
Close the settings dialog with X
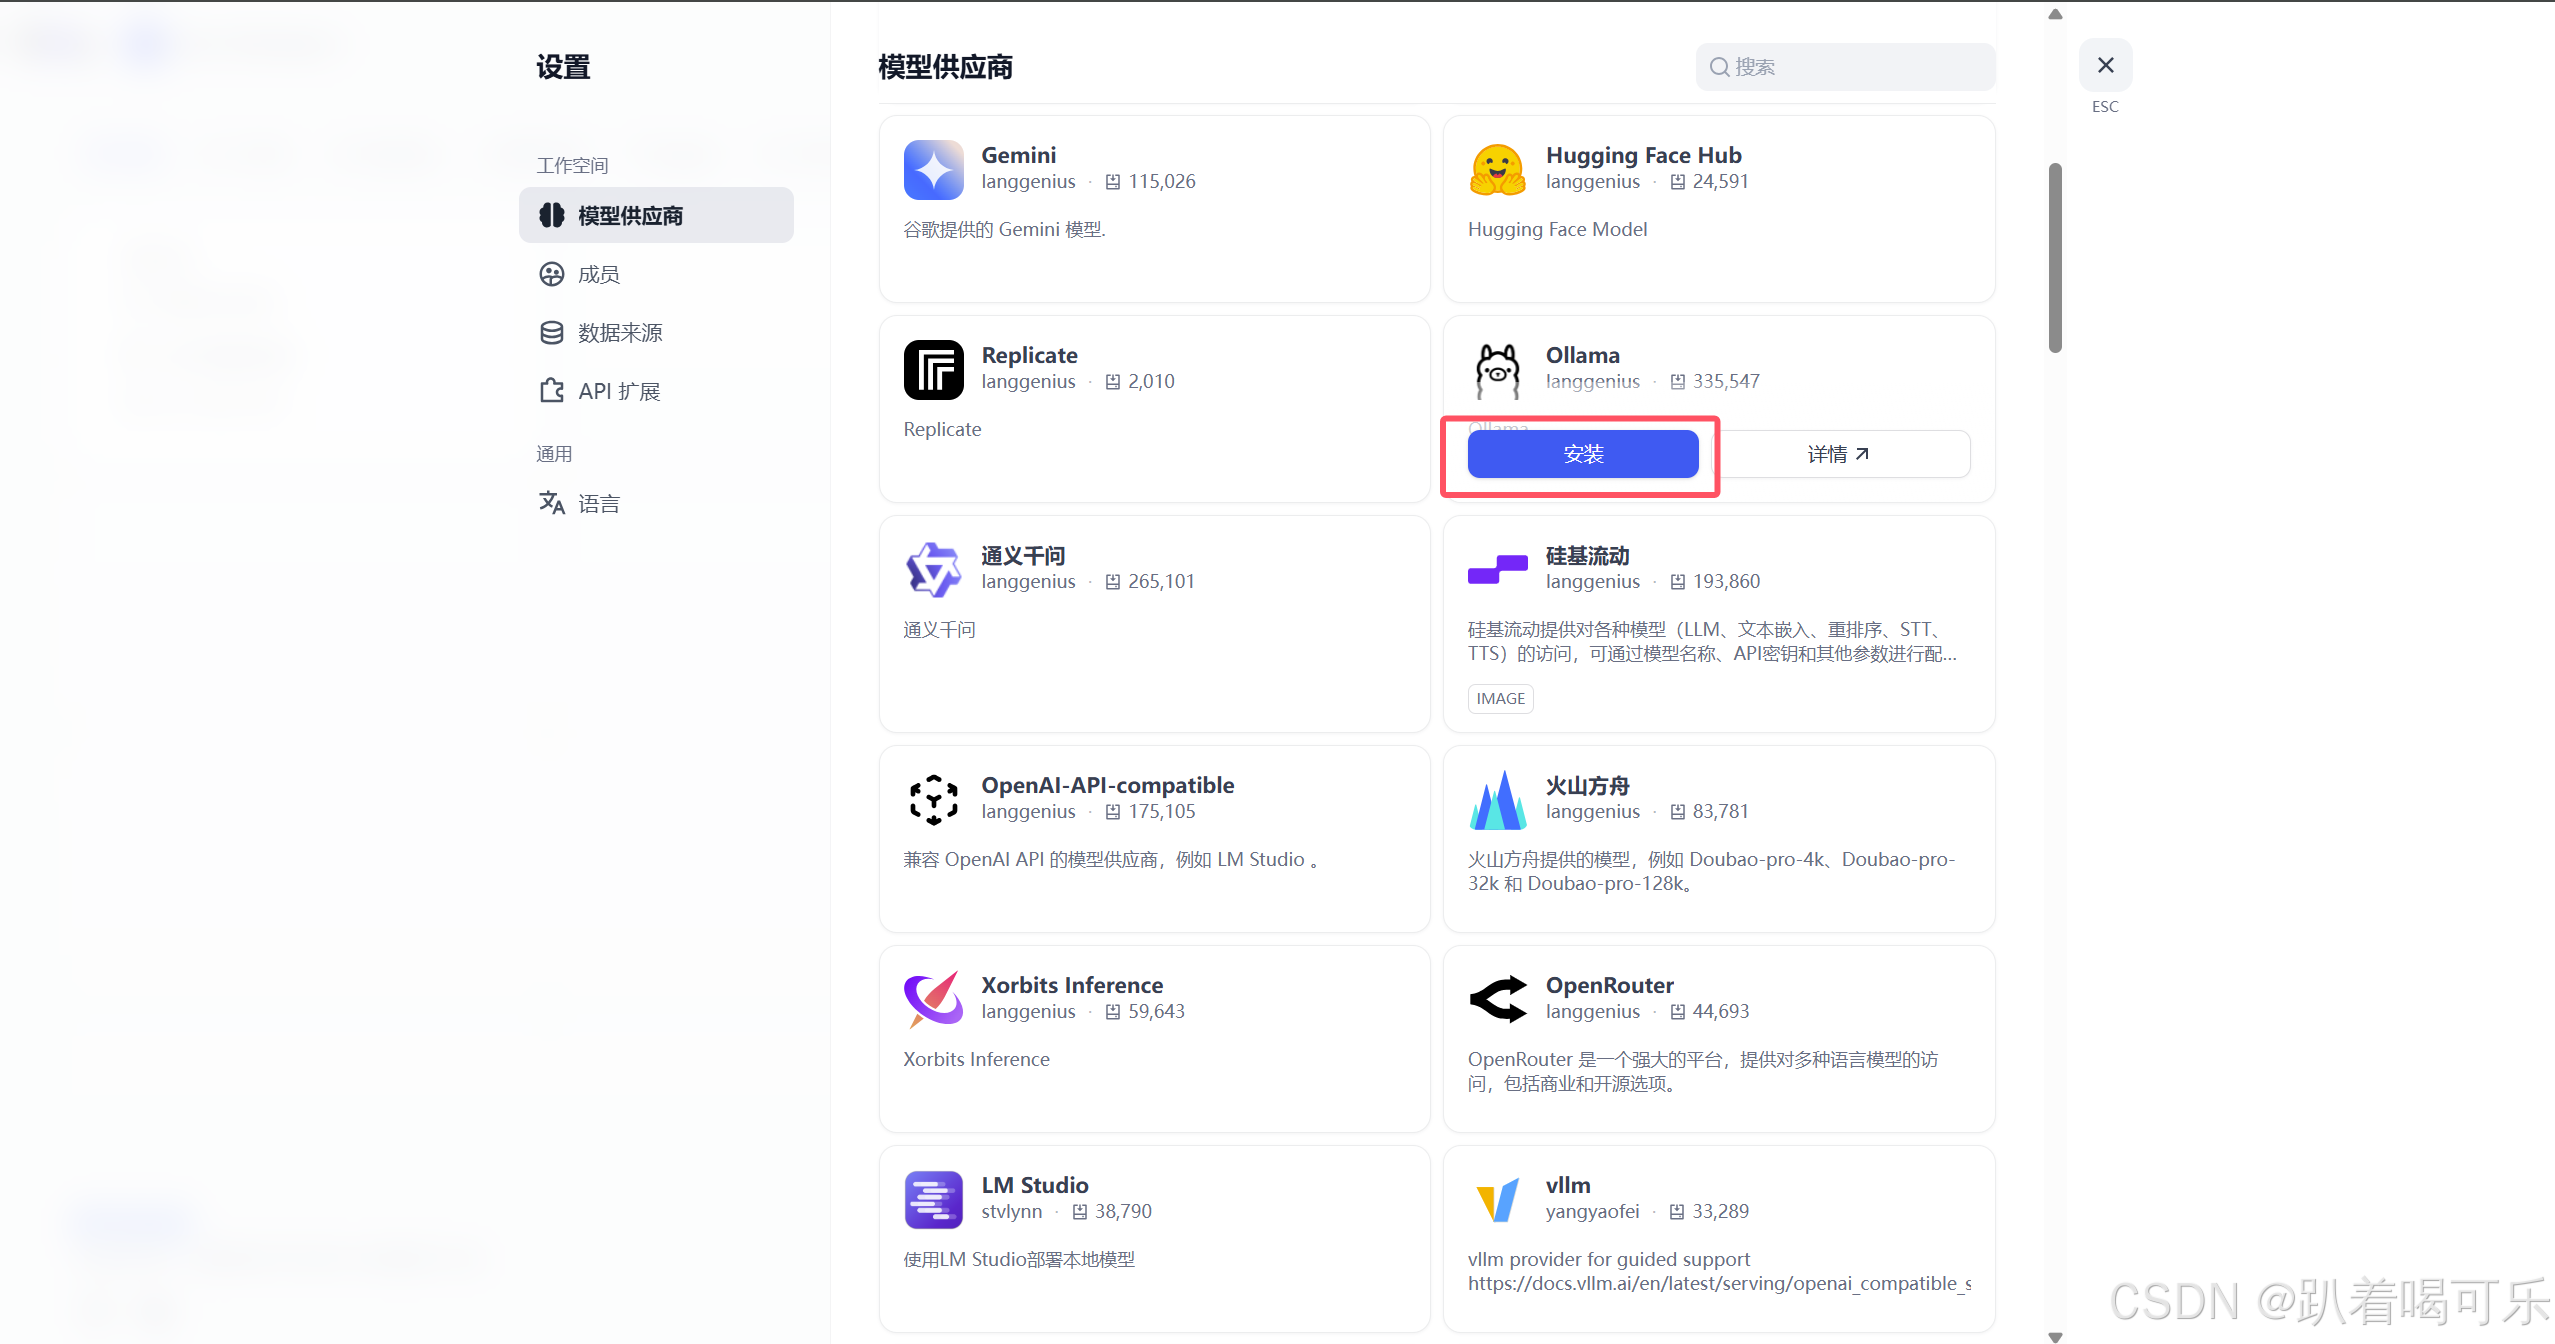click(2105, 65)
